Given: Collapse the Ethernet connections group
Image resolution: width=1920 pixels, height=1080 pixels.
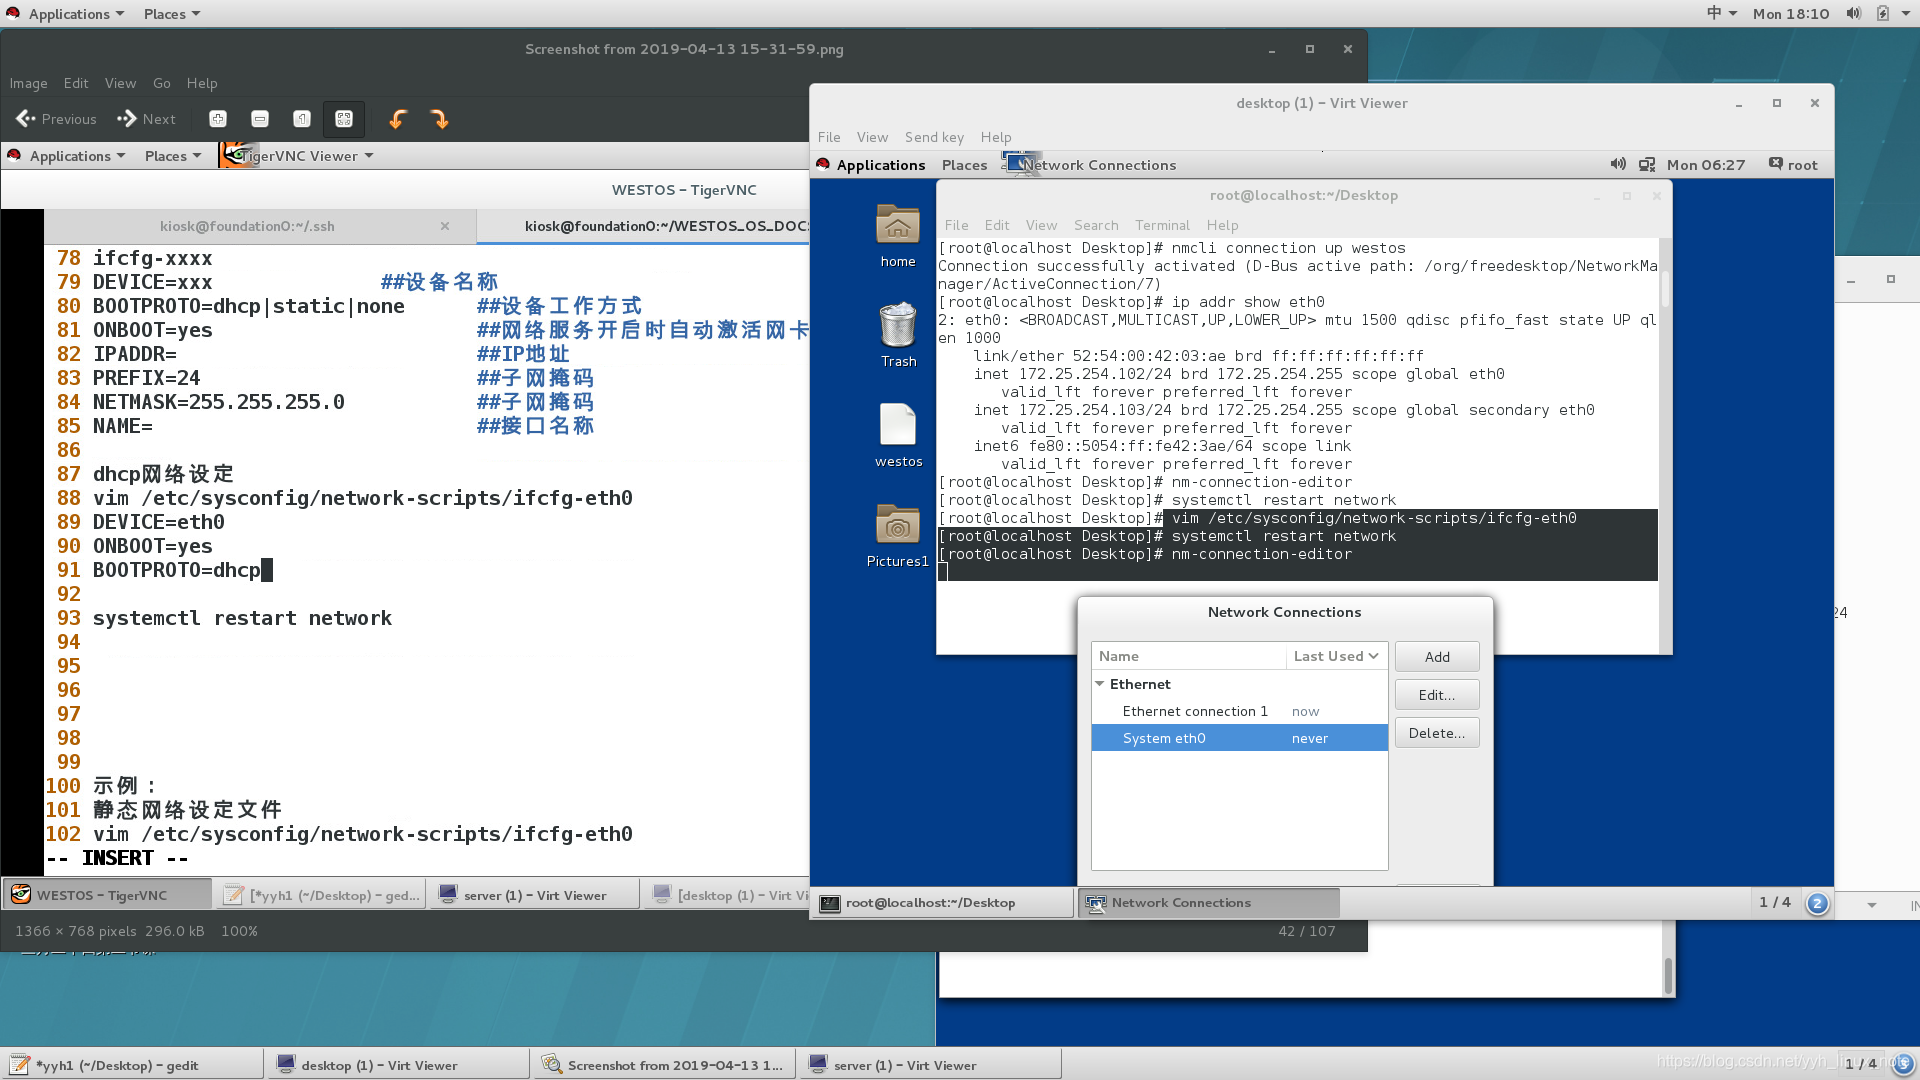Looking at the screenshot, I should pyautogui.click(x=1100, y=684).
